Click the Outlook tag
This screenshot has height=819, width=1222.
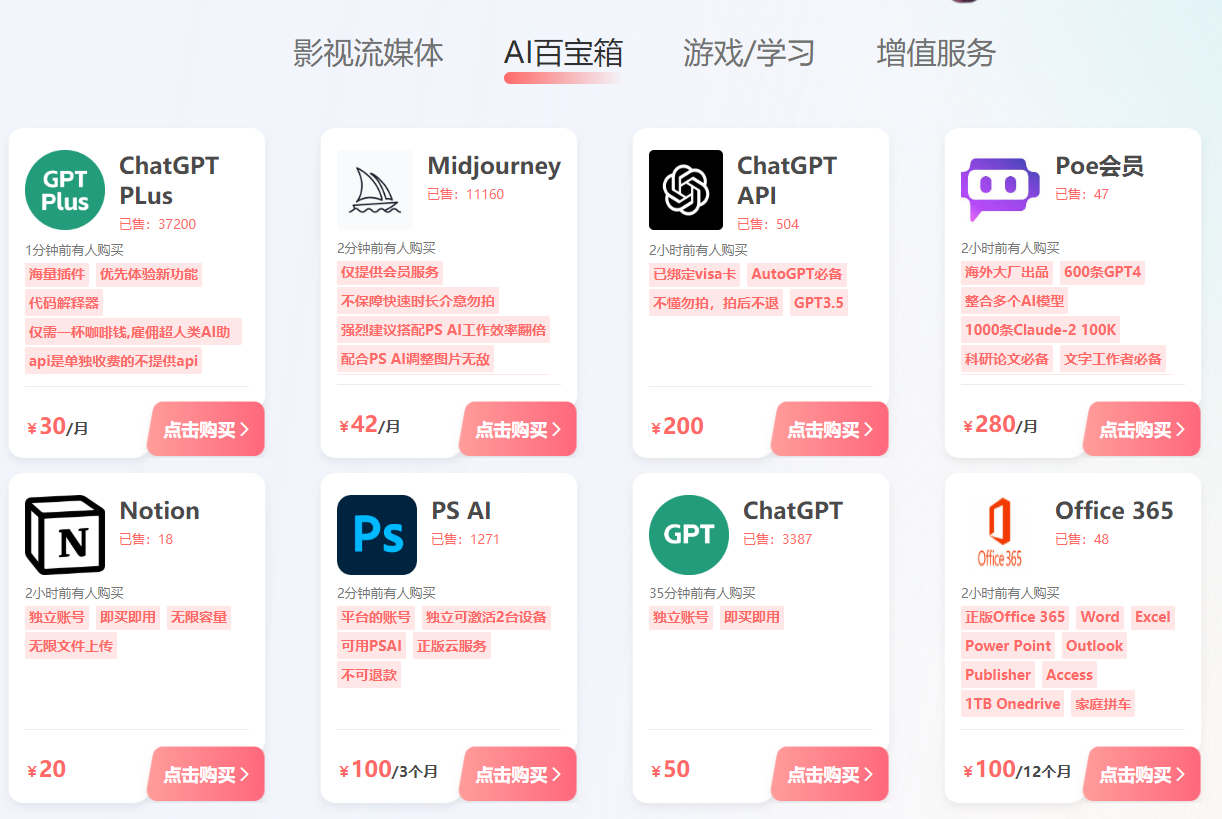pos(1094,646)
